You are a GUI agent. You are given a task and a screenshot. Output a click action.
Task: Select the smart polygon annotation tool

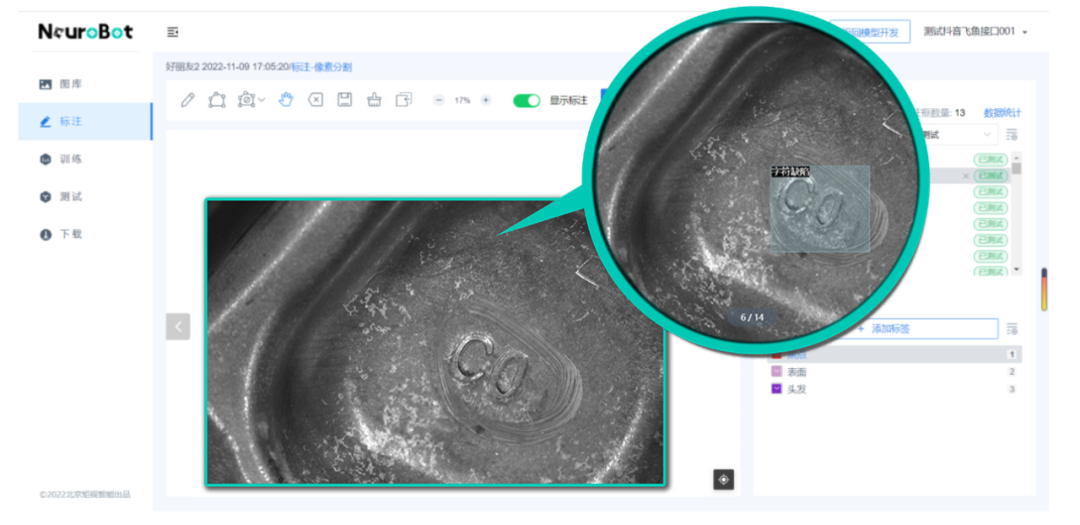(x=247, y=100)
